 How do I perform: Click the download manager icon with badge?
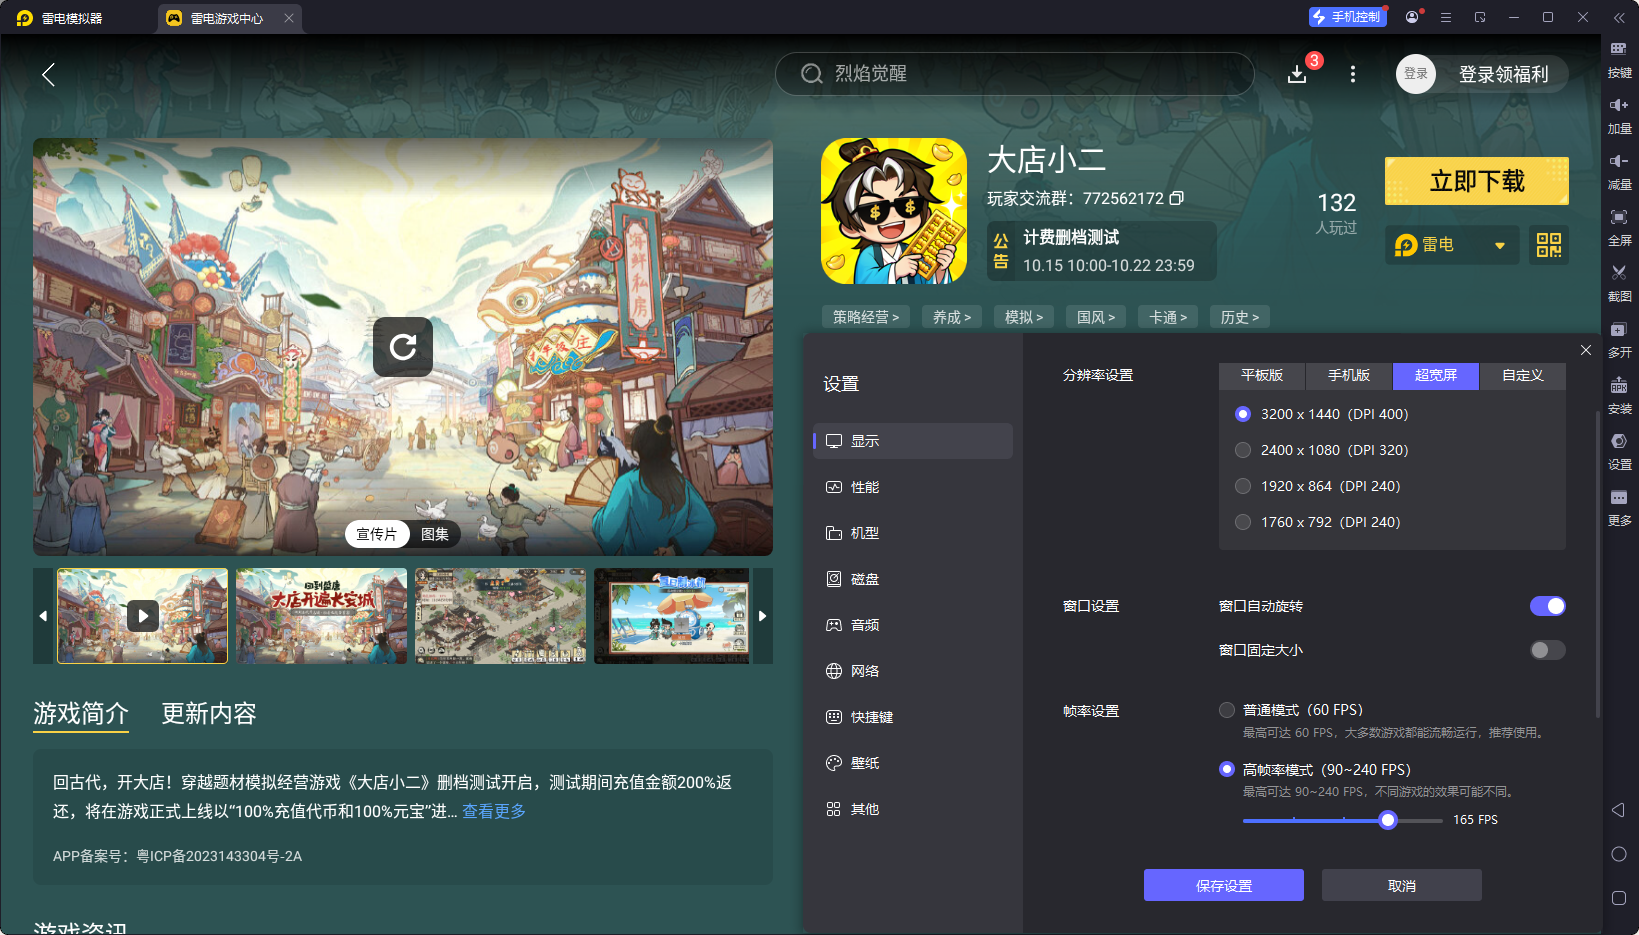coord(1297,74)
